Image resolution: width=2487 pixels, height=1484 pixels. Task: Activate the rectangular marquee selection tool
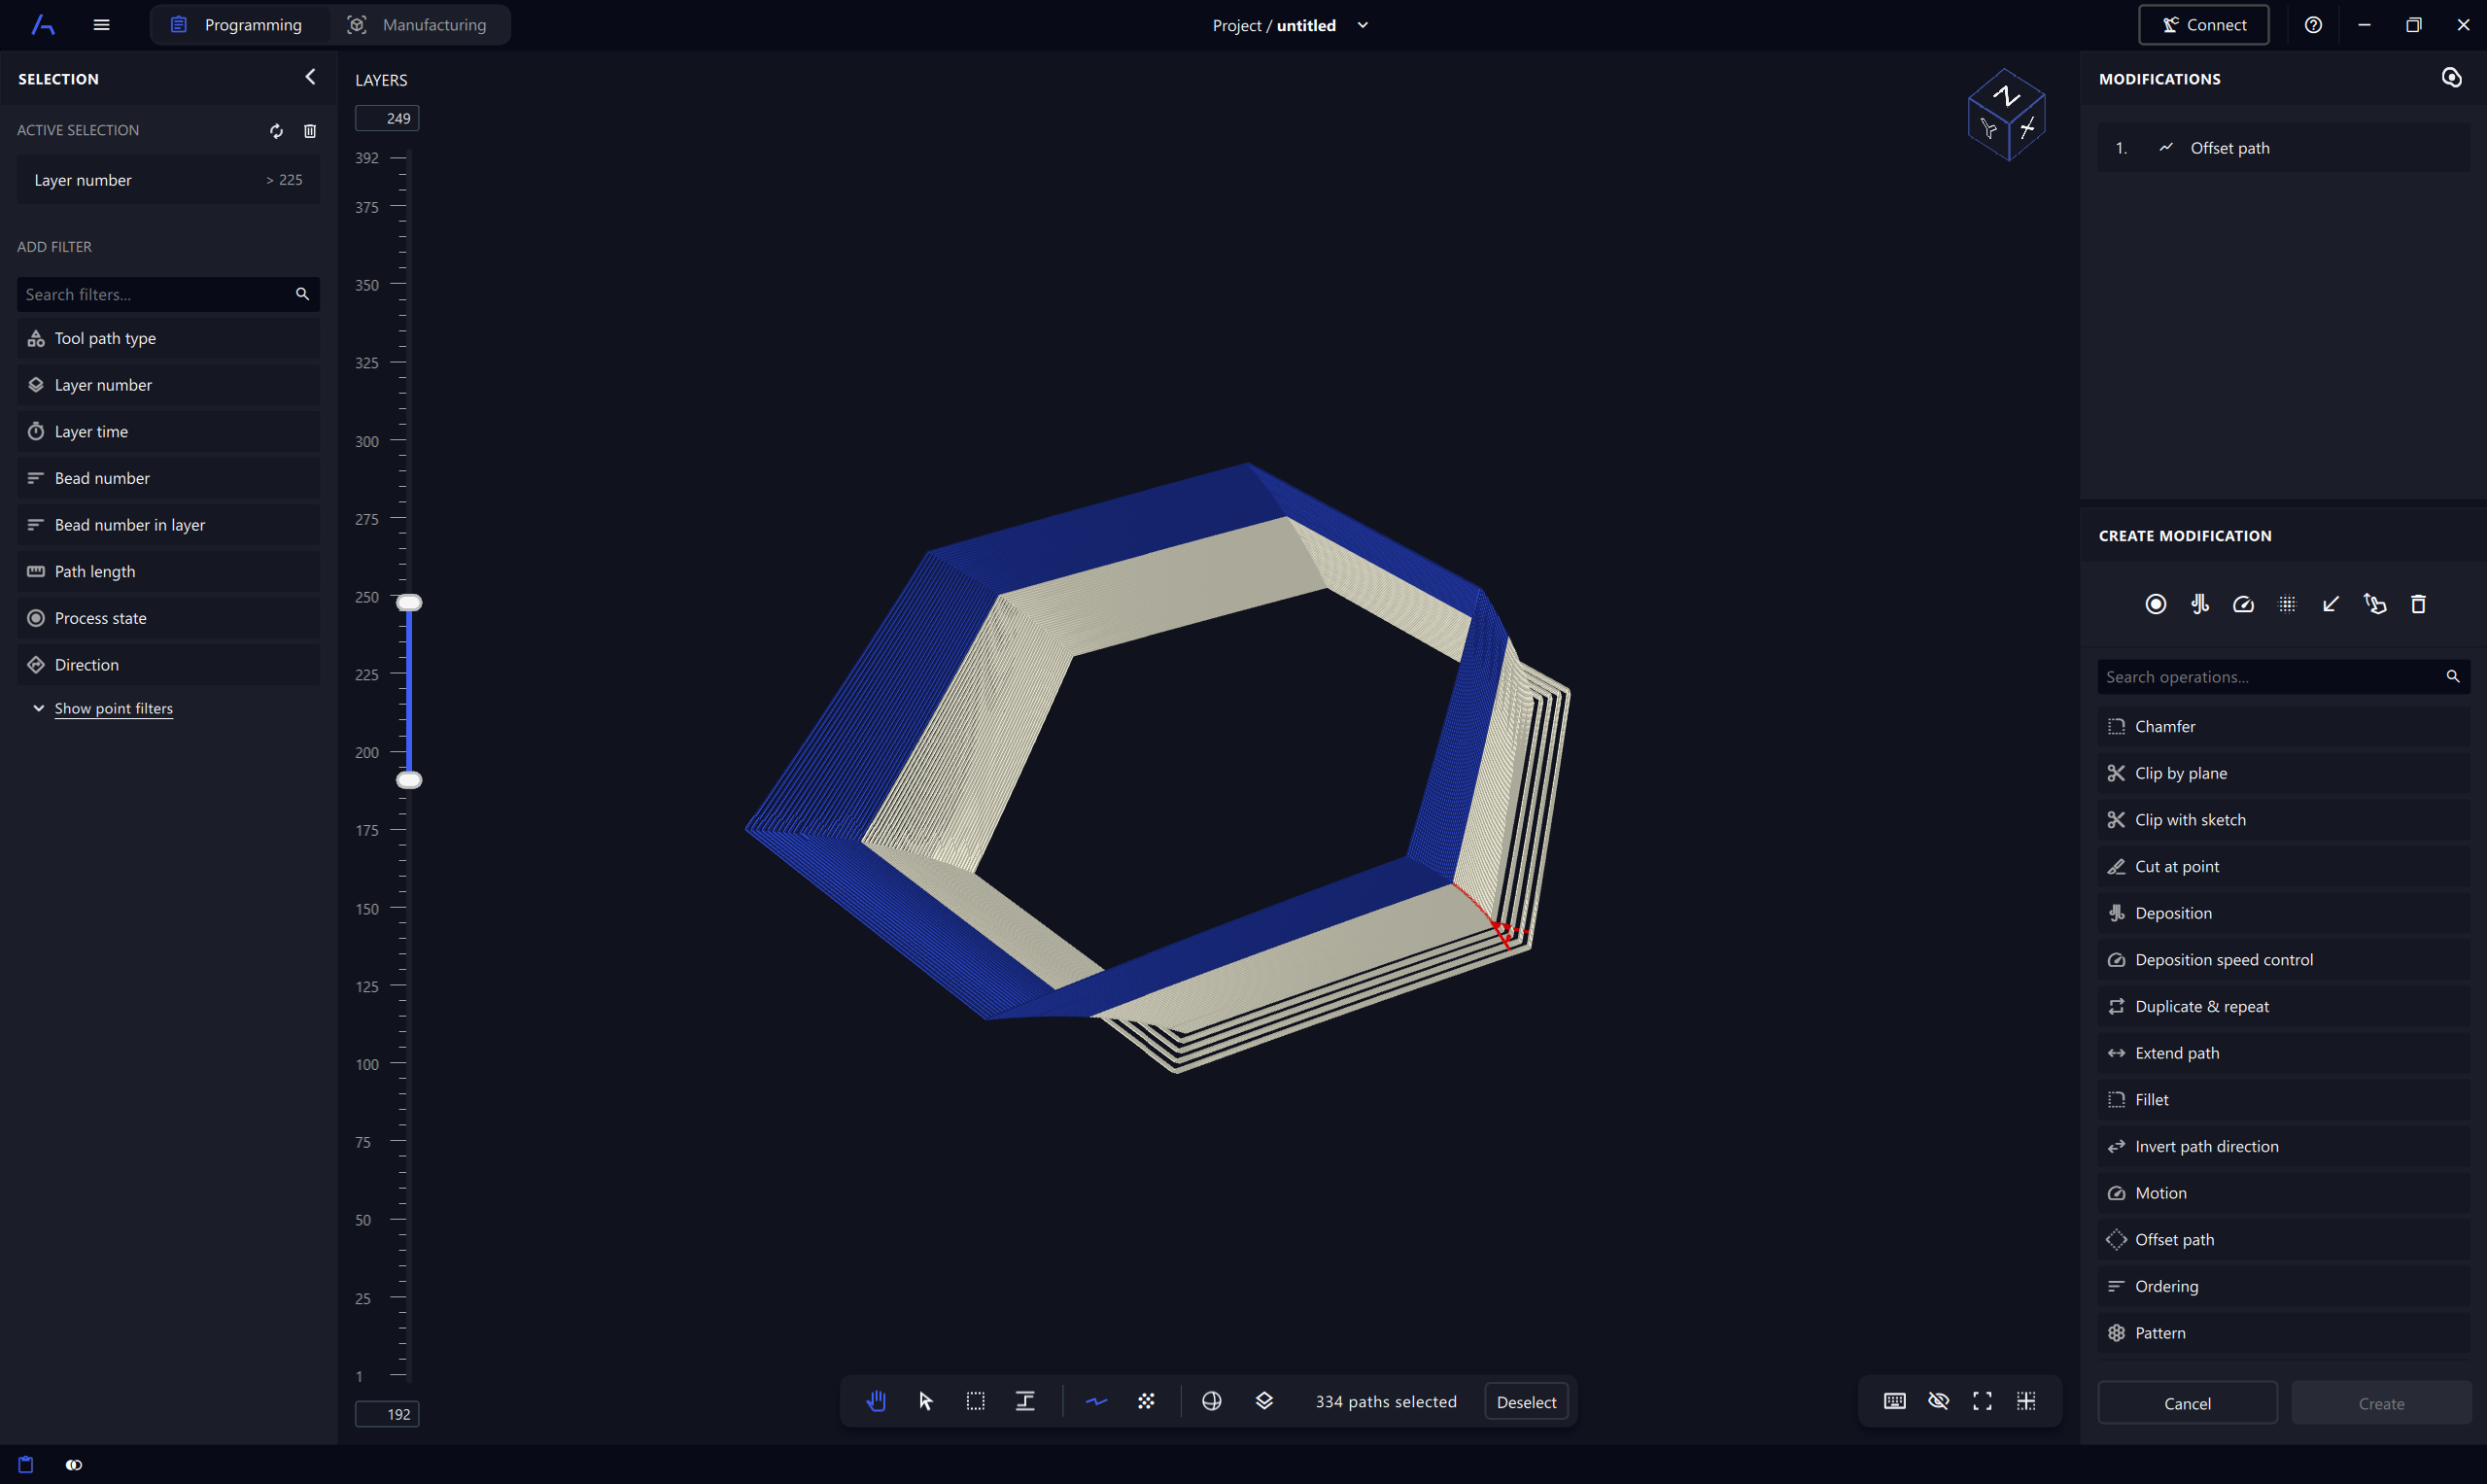[975, 1401]
